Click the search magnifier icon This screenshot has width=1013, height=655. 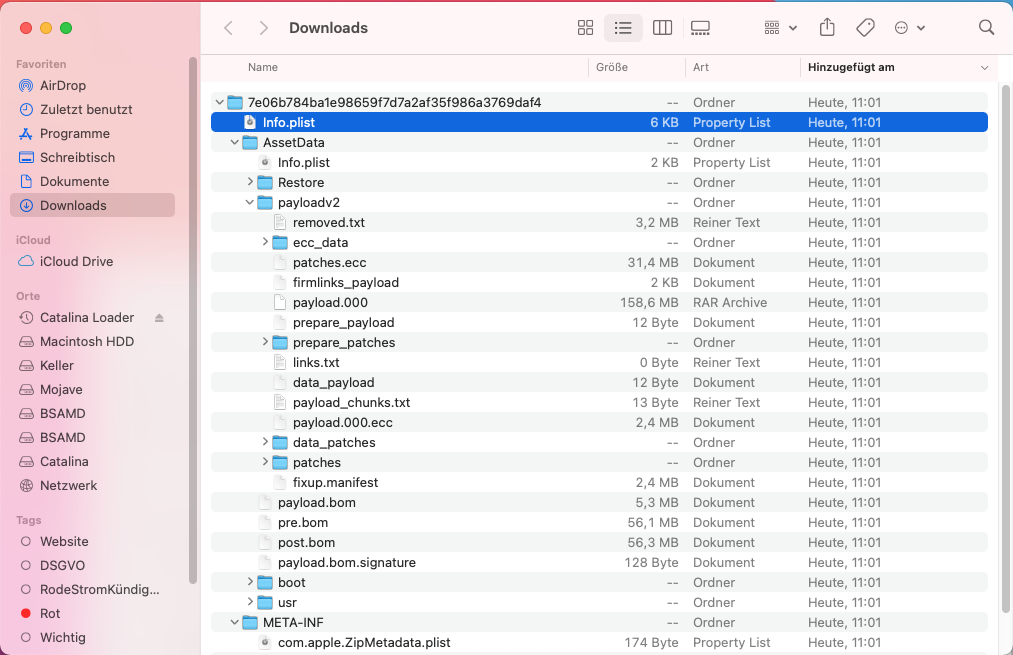[986, 28]
